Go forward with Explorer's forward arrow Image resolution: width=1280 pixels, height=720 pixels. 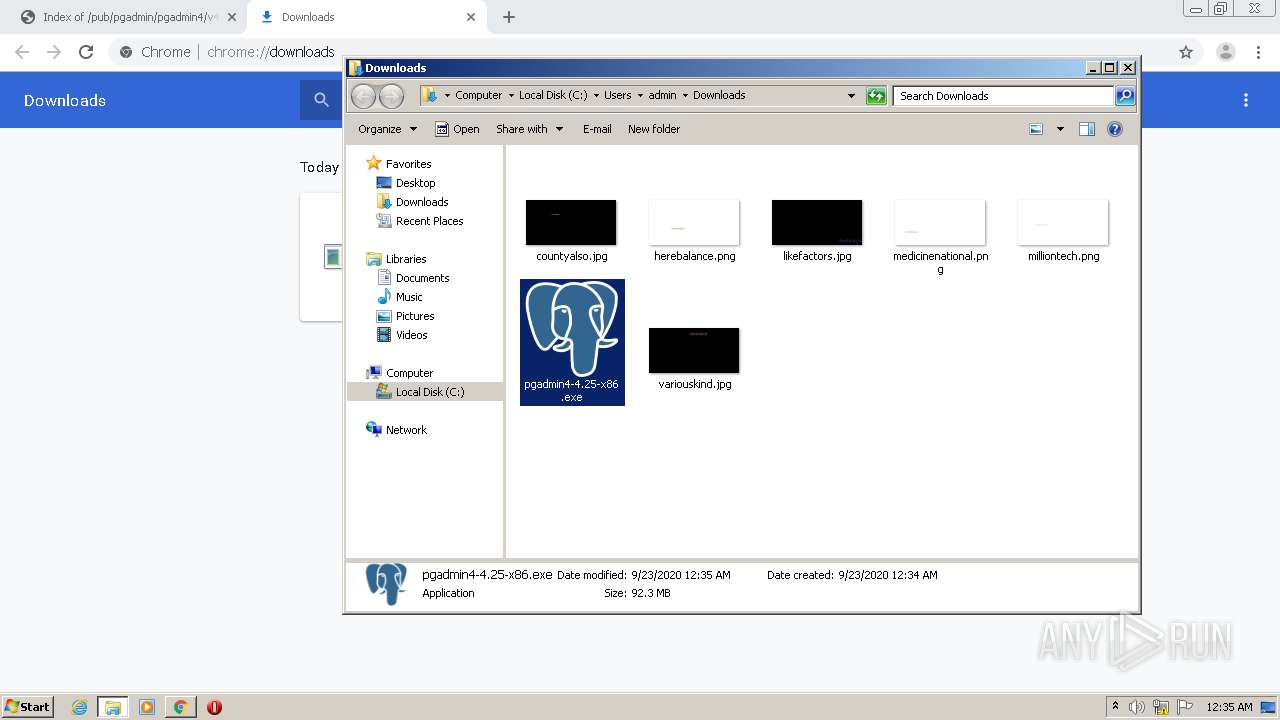tap(392, 96)
